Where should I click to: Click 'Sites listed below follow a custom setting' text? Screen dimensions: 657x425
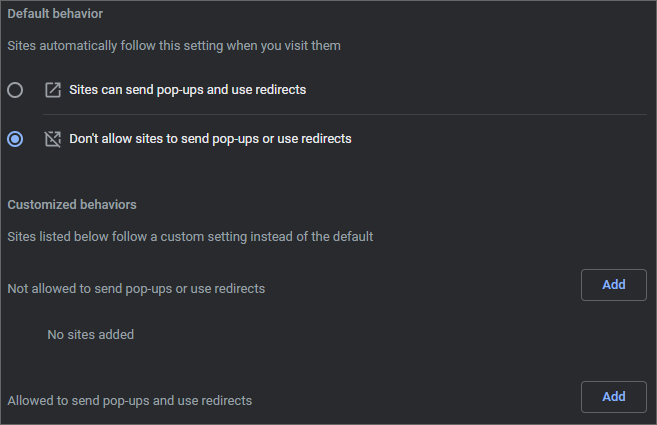pyautogui.click(x=190, y=237)
